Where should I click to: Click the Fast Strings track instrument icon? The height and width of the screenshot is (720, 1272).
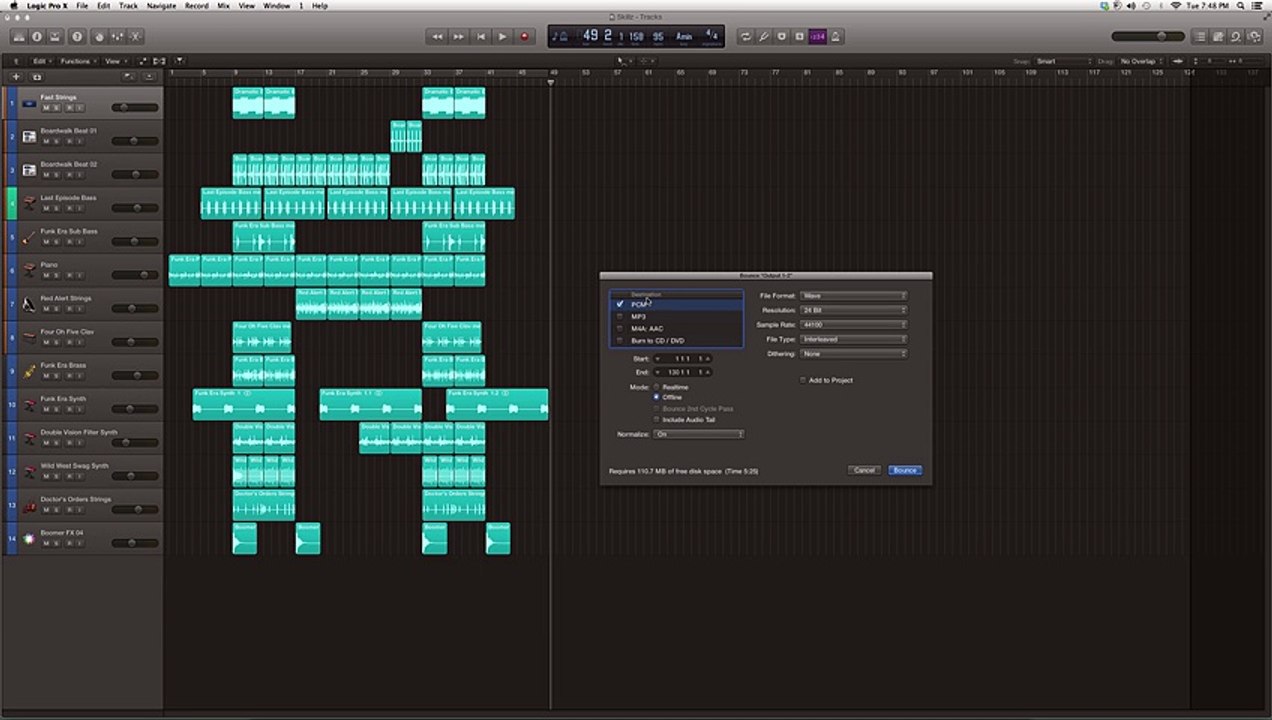coord(29,103)
